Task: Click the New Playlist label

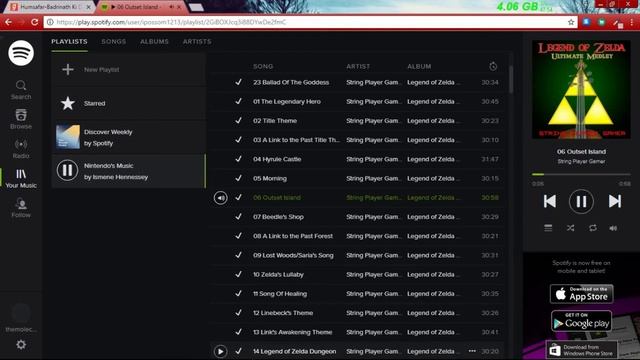Action: pyautogui.click(x=102, y=70)
